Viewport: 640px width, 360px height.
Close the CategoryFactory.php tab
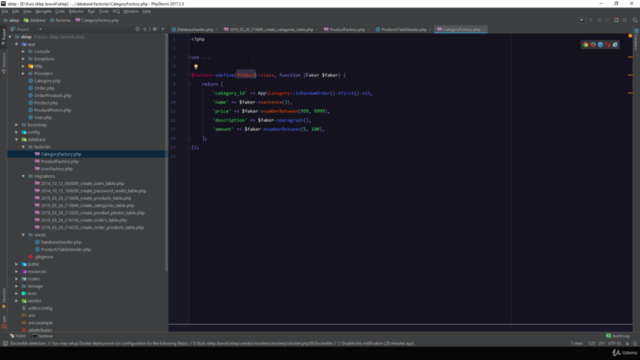tap(484, 29)
